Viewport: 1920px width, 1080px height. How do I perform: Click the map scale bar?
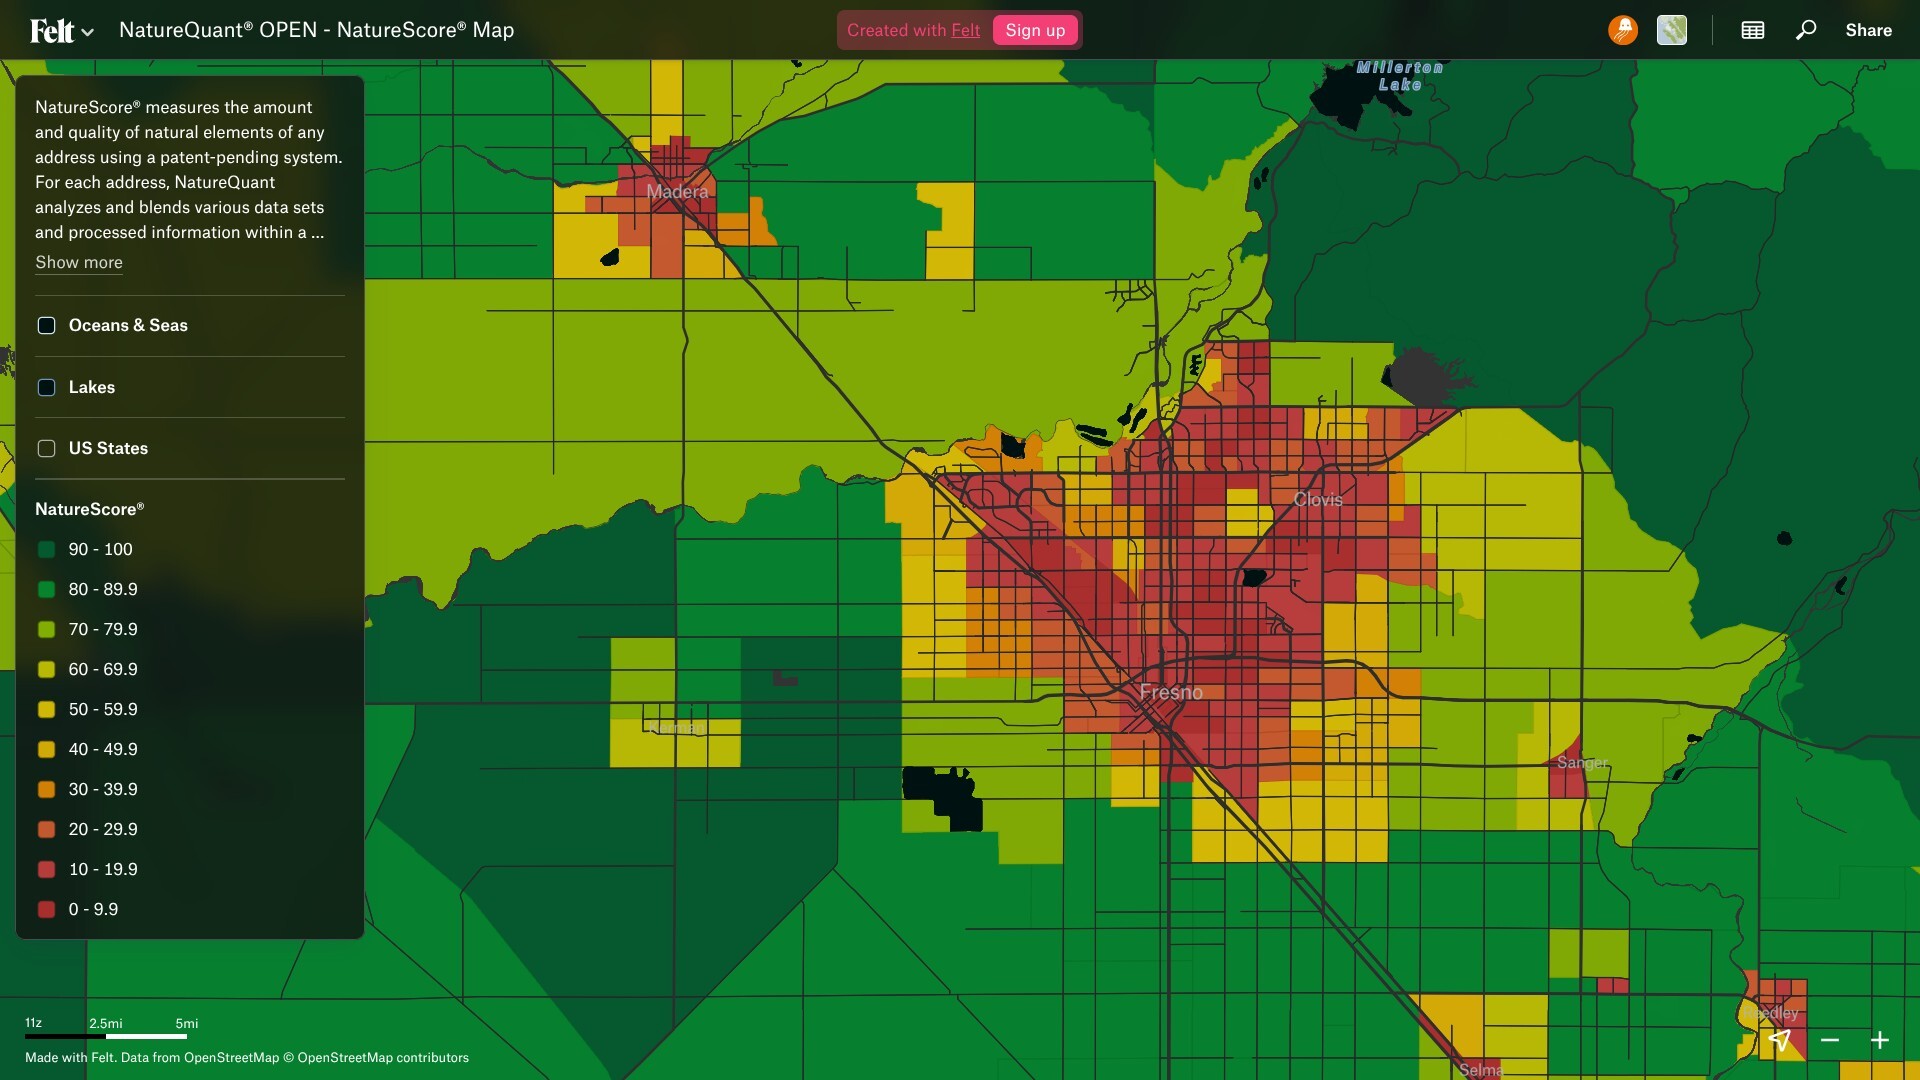click(x=106, y=1035)
